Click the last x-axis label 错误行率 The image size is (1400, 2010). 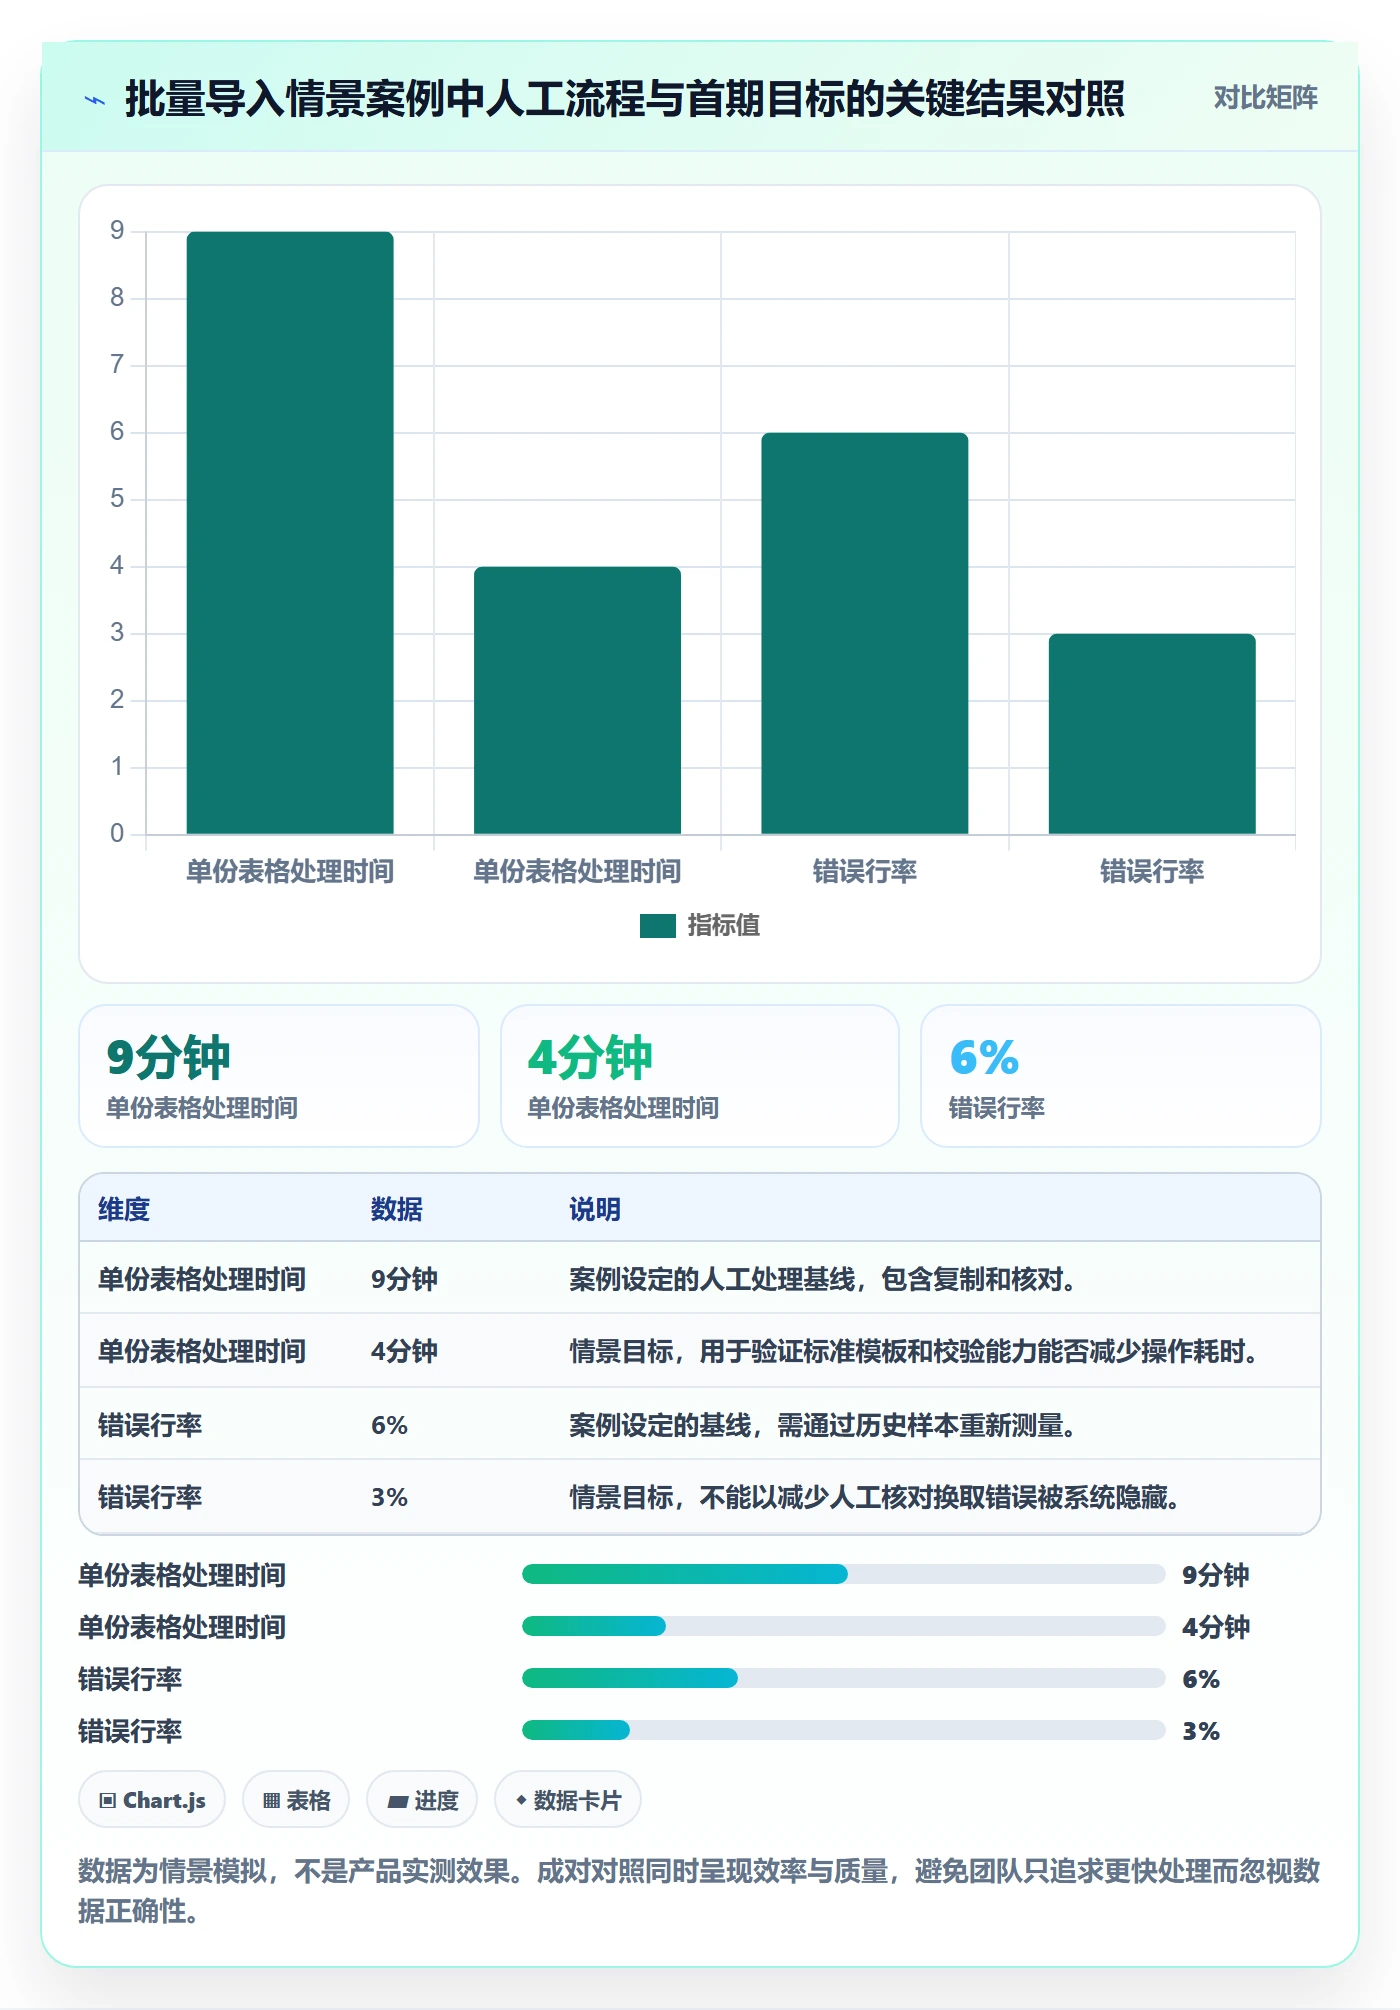1152,871
